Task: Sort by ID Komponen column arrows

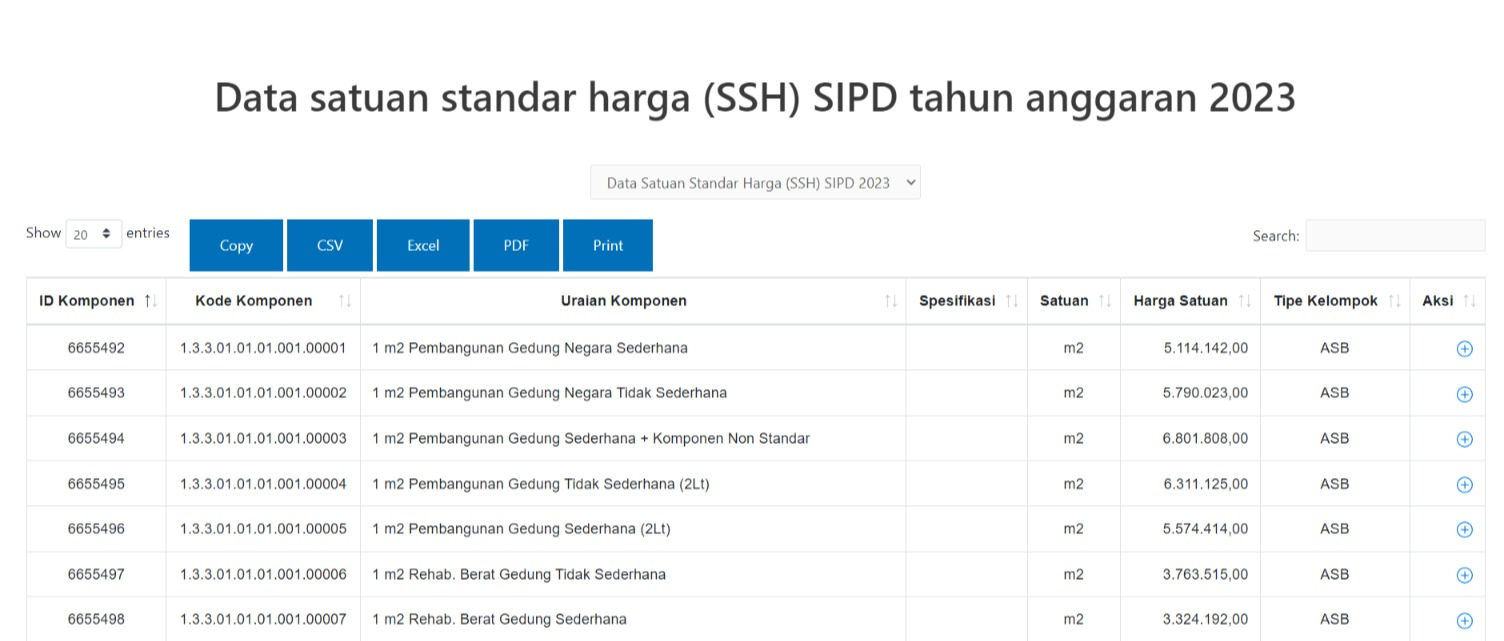Action: (x=151, y=301)
